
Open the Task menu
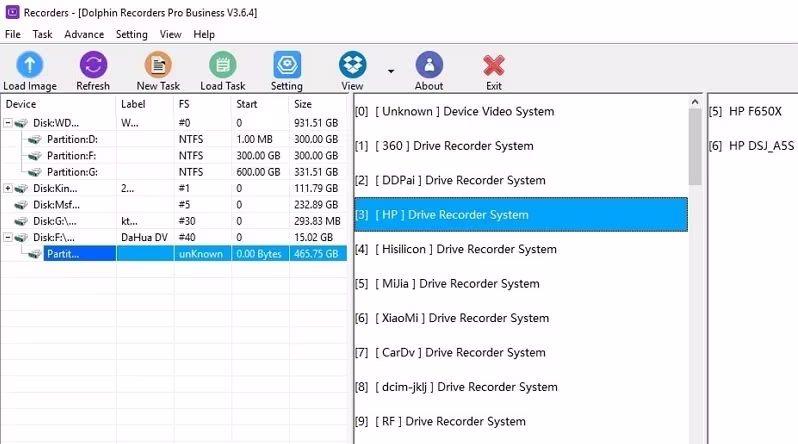(42, 34)
